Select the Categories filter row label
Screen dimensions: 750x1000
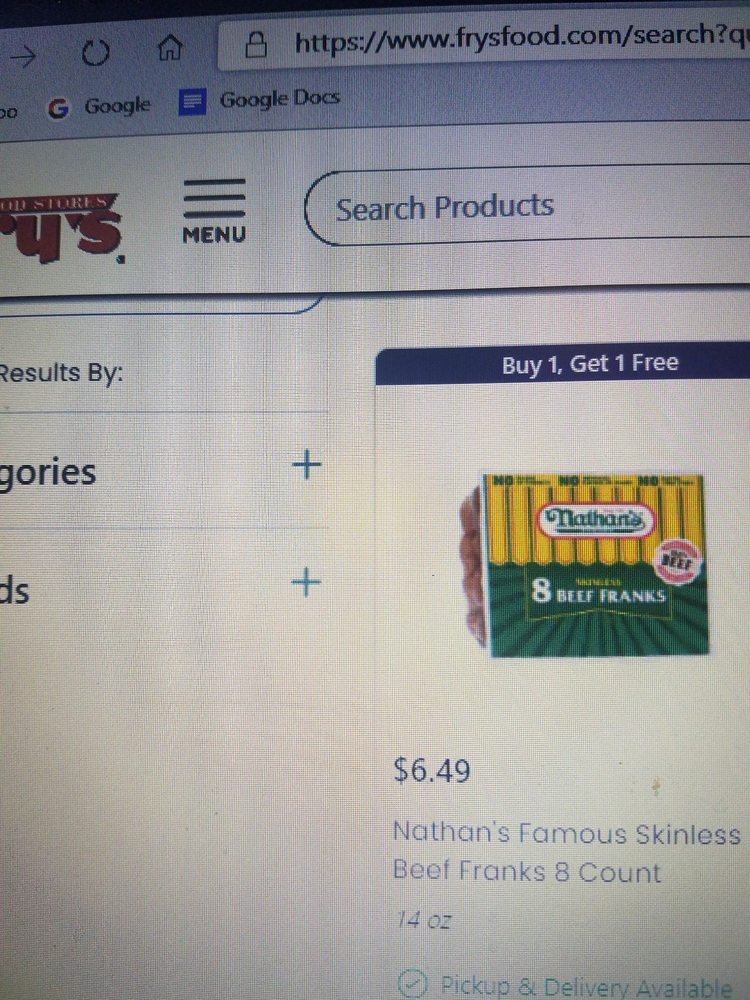click(x=48, y=472)
